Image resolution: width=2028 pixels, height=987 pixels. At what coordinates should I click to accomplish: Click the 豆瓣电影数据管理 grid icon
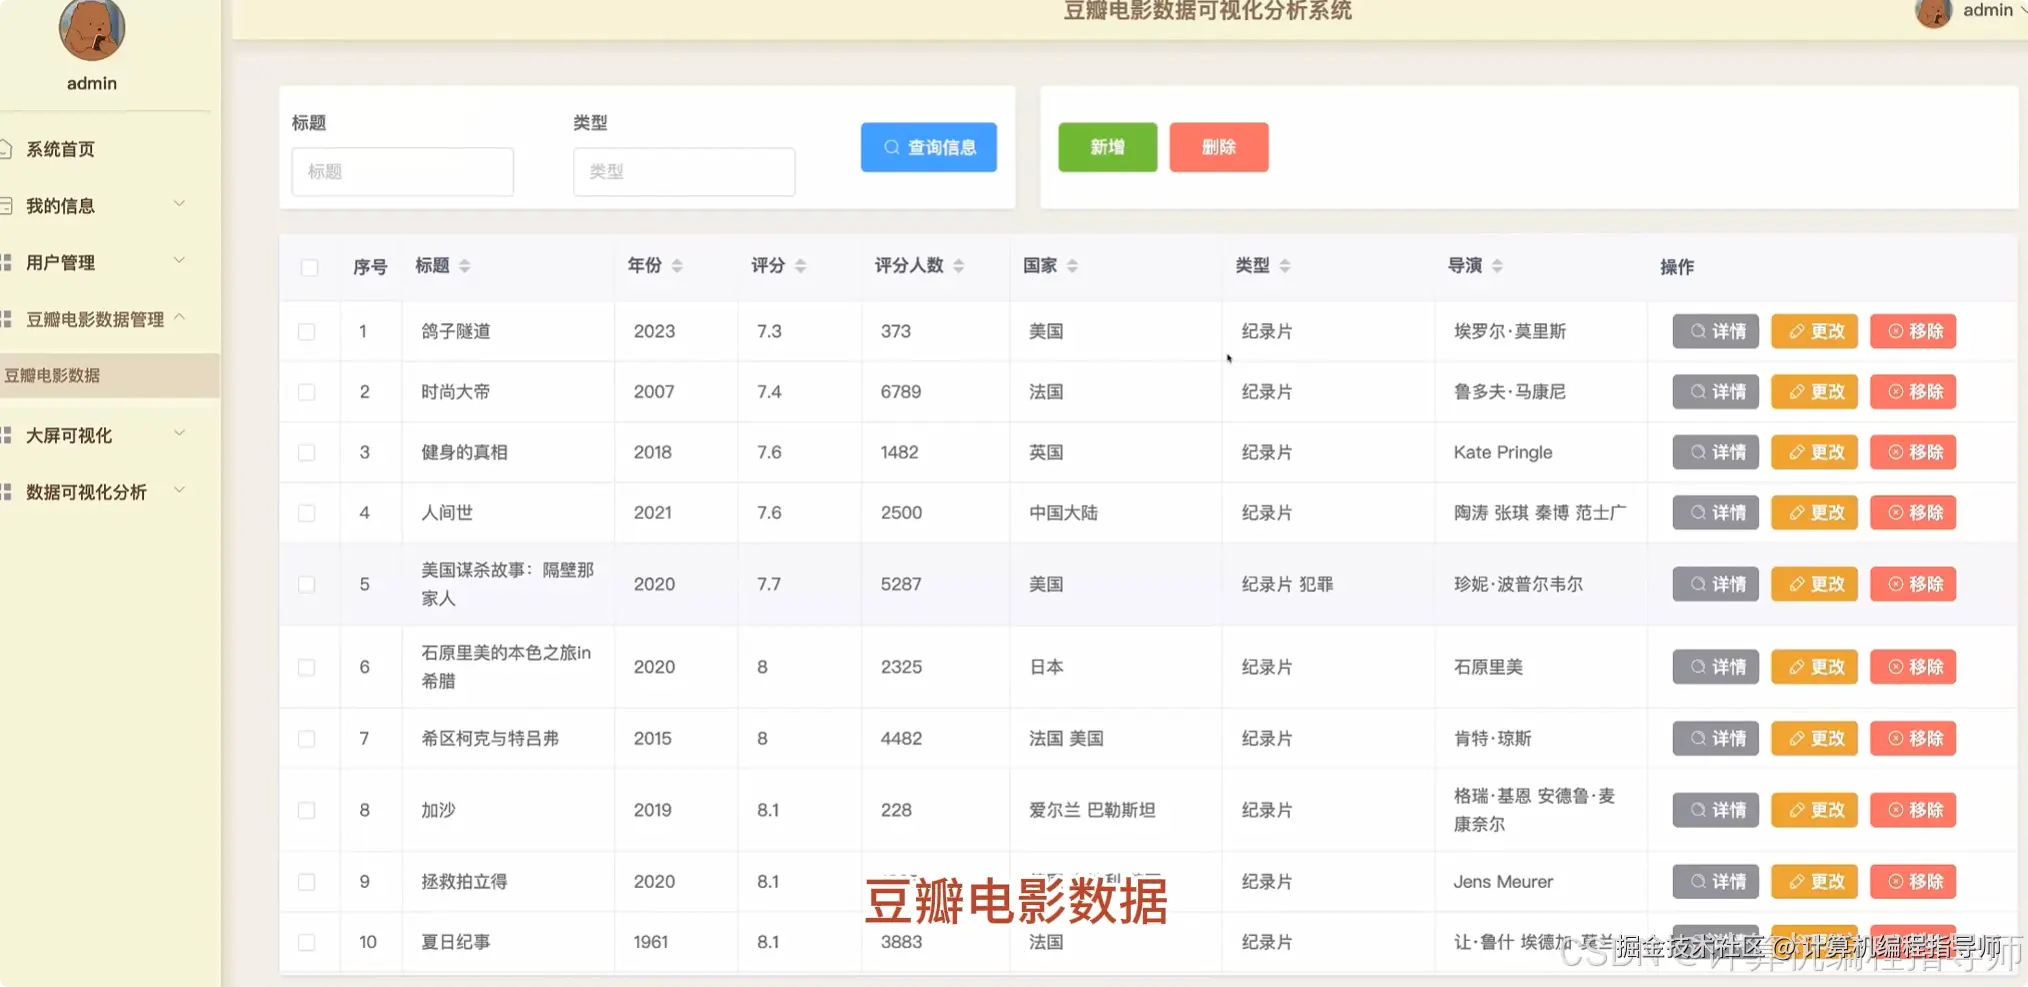click(x=5, y=319)
